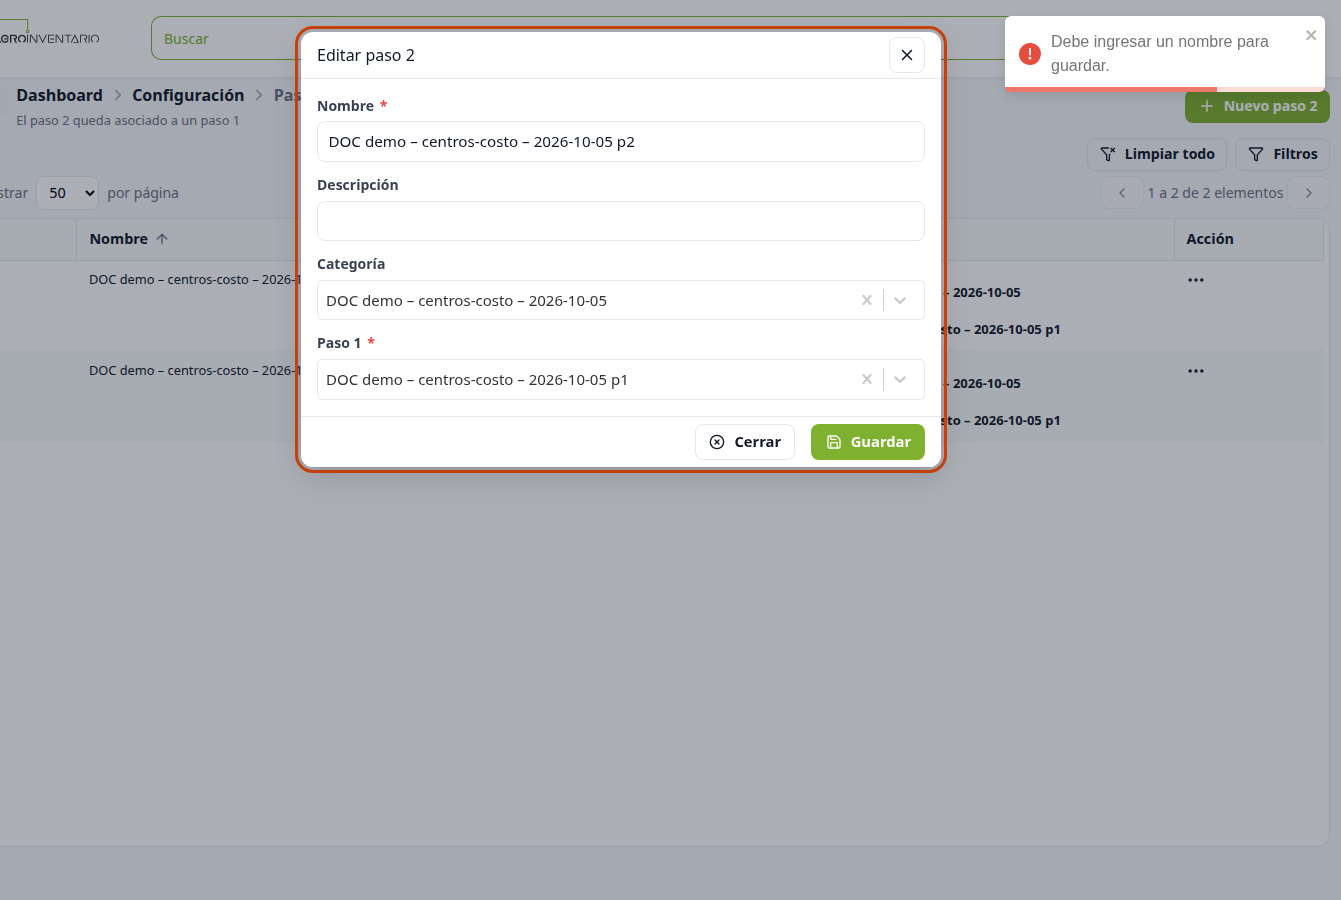Open the action menu for the first row
1341x900 pixels.
coord(1195,280)
